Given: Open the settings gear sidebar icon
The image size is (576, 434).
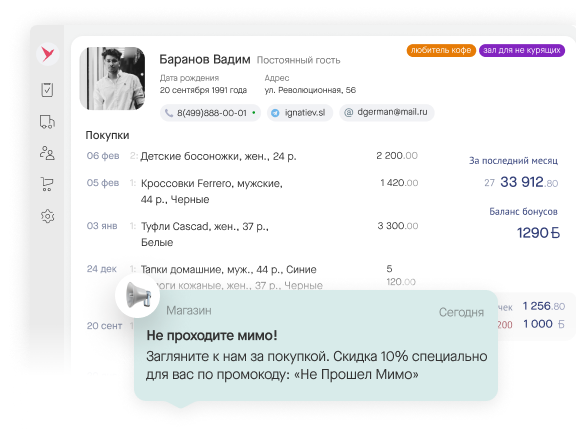Looking at the screenshot, I should tap(47, 216).
